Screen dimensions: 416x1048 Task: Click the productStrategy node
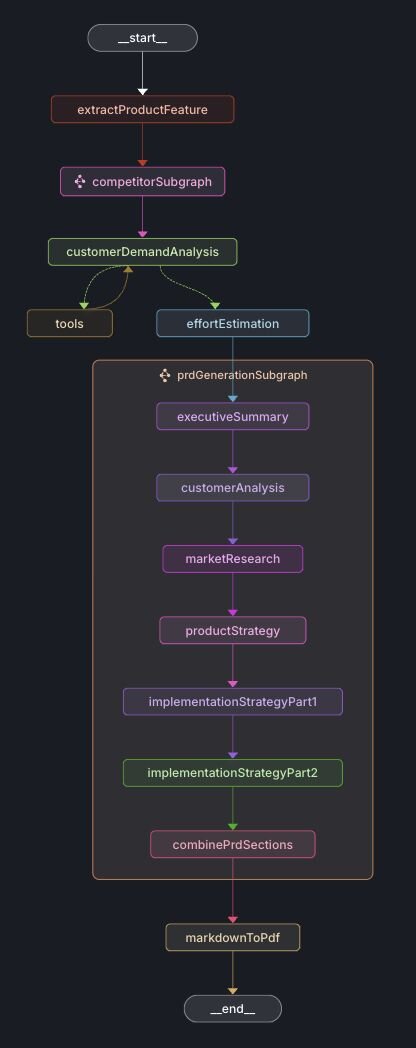[x=233, y=630]
